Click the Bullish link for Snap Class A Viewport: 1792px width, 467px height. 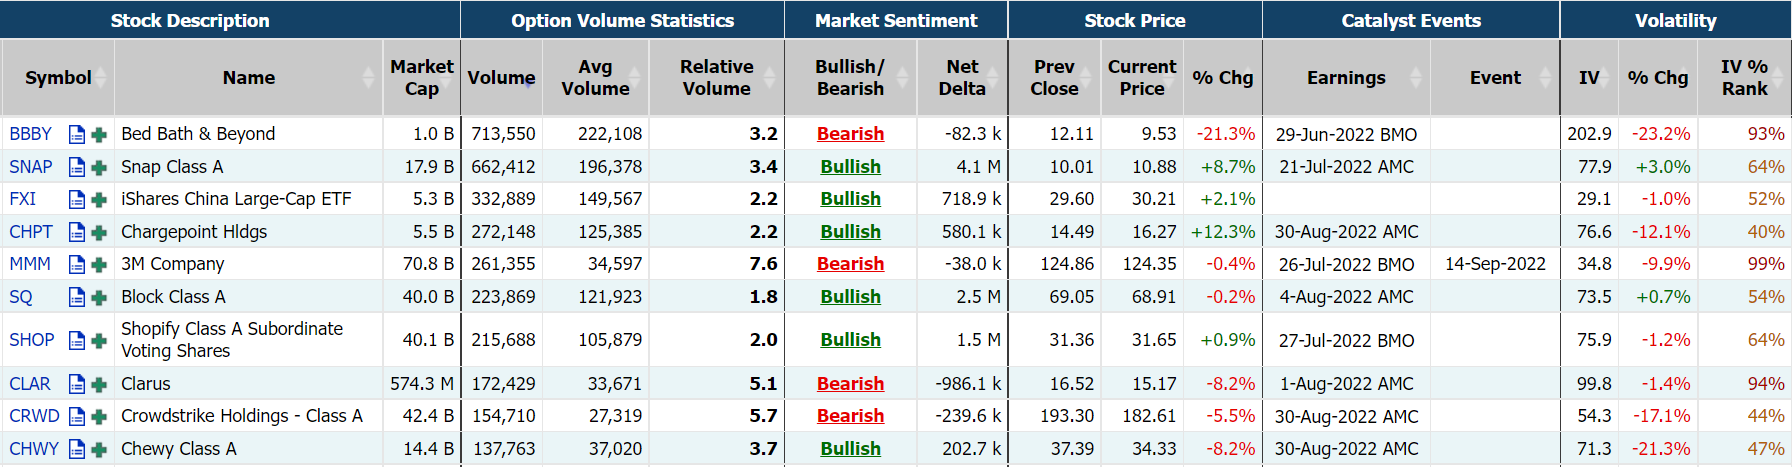[x=850, y=167]
